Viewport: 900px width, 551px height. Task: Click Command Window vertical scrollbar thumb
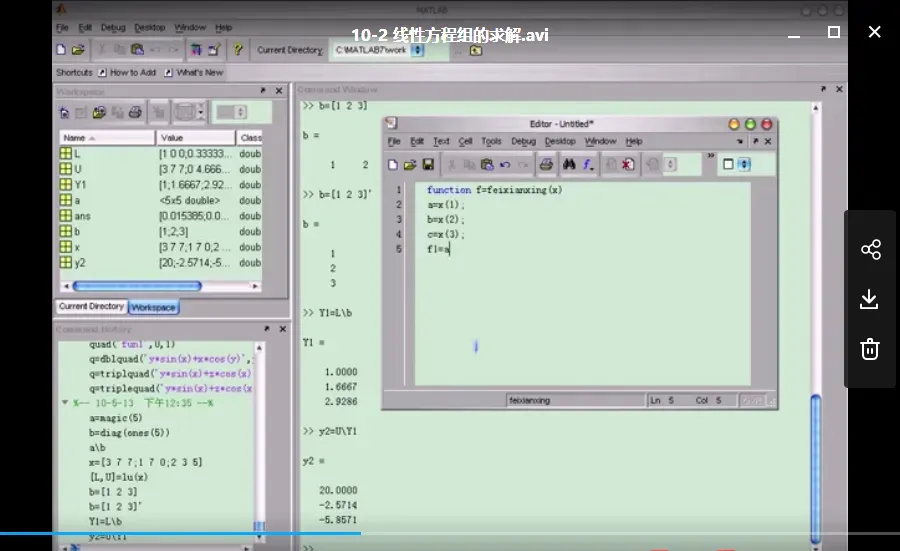[x=816, y=468]
